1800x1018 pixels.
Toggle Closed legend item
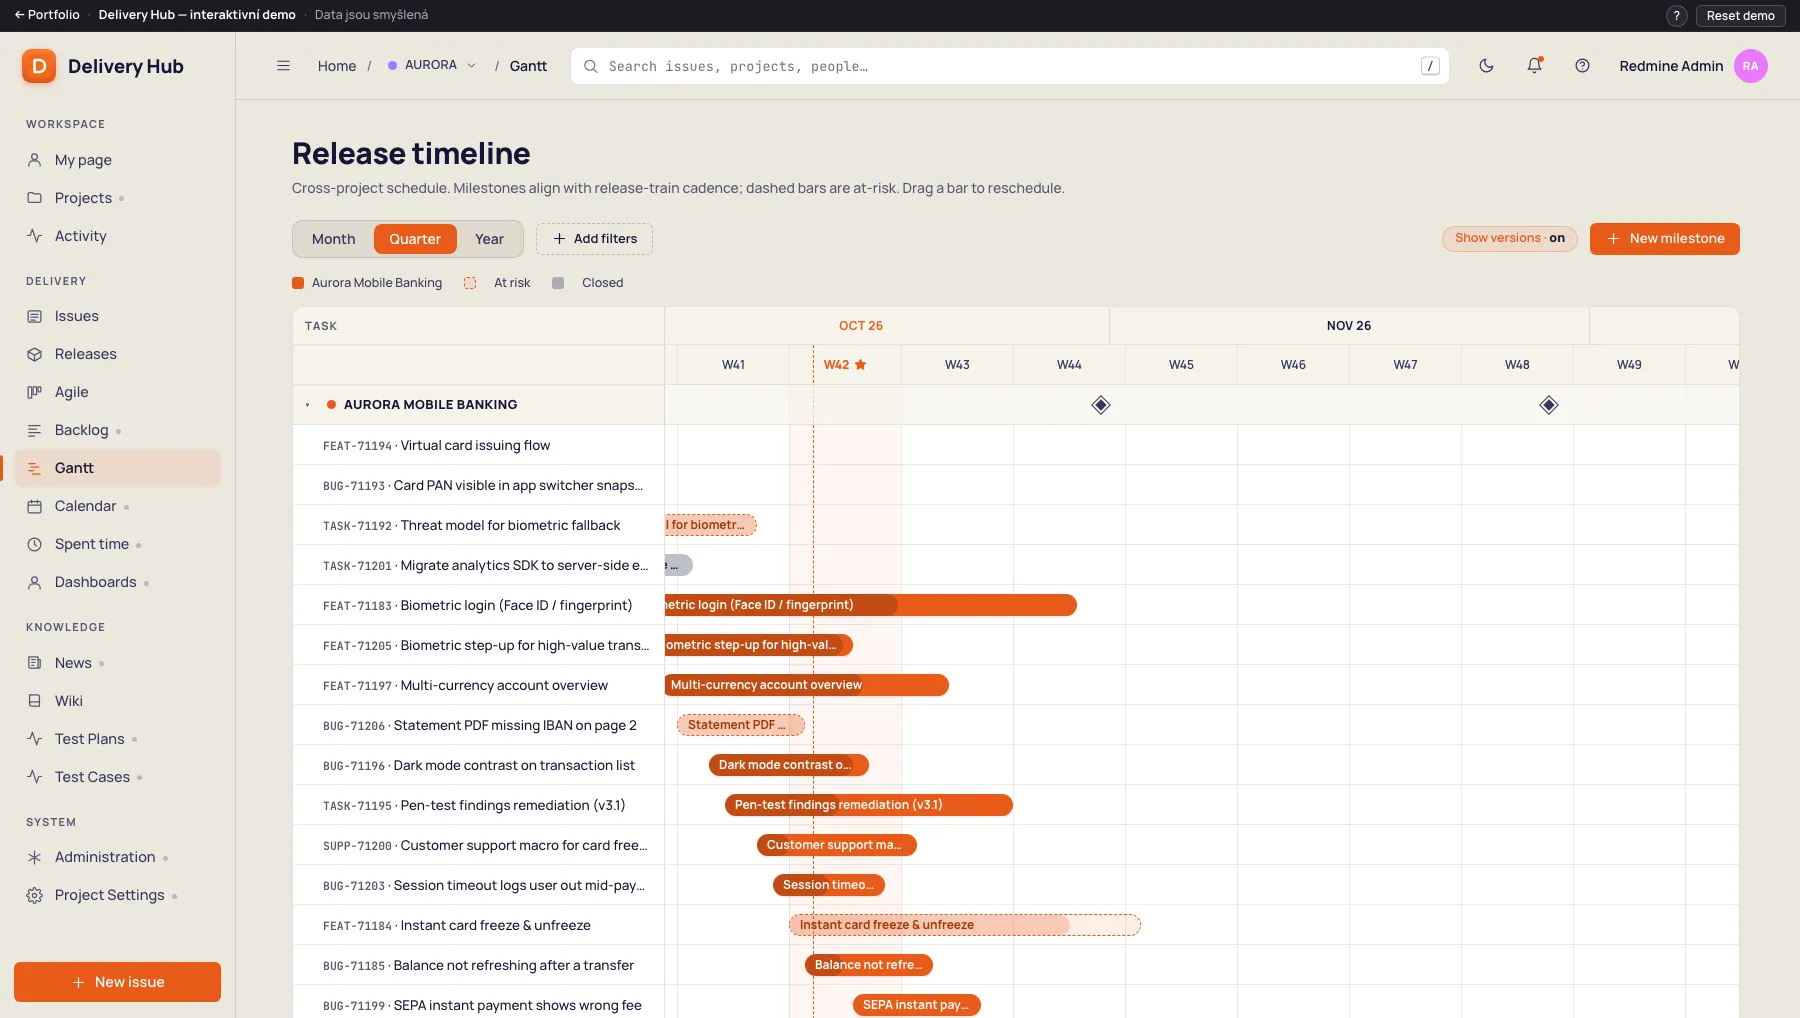(x=588, y=283)
